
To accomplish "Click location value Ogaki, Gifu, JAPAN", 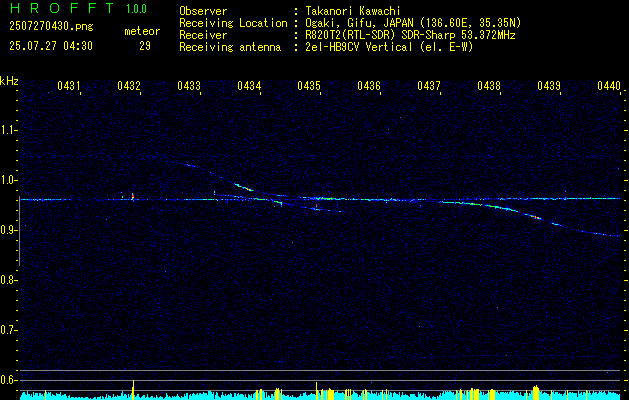I will coord(359,23).
